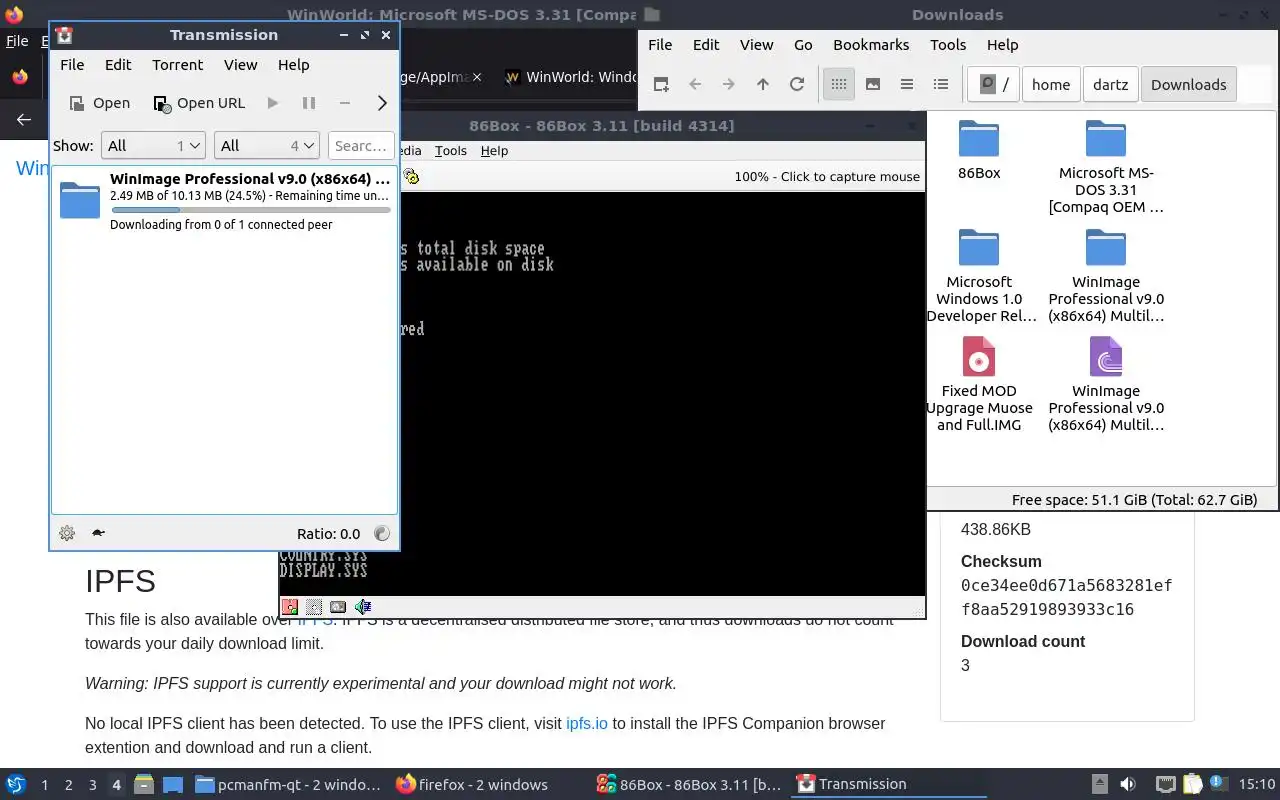Open the 86Box Tools menu
Image resolution: width=1280 pixels, height=800 pixels.
pos(450,150)
